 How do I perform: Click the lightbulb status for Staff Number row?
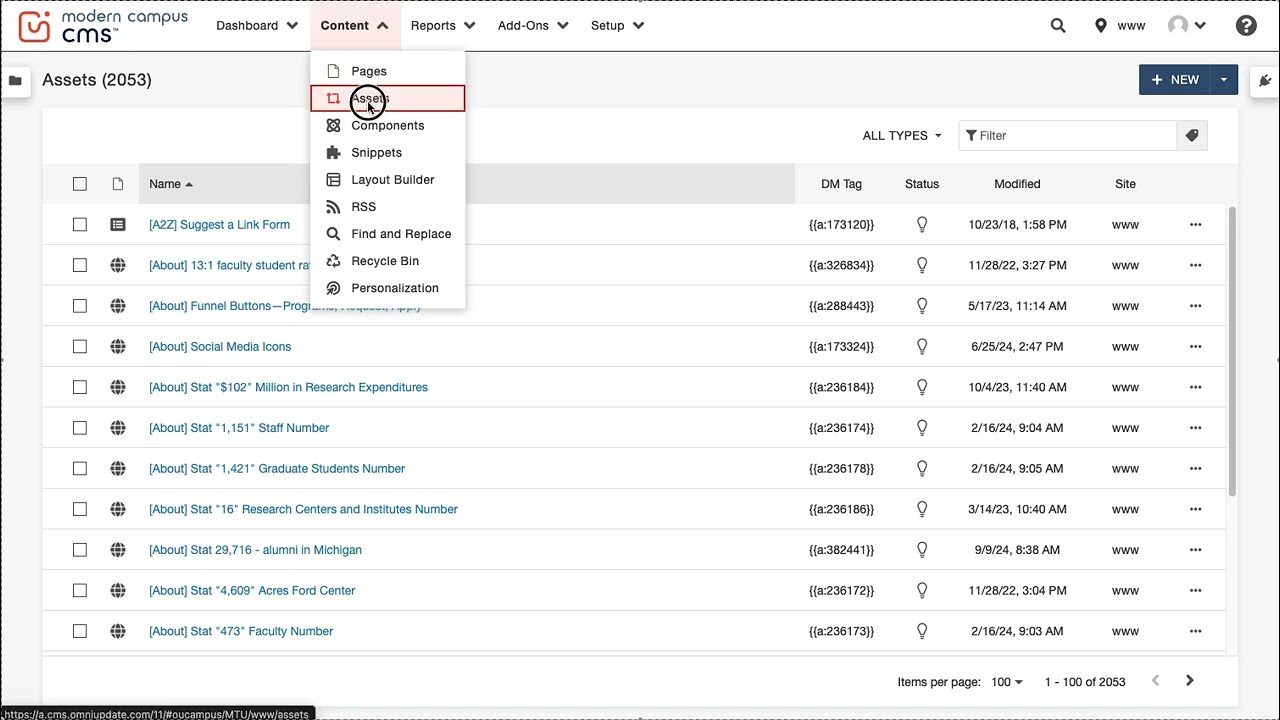(x=922, y=428)
